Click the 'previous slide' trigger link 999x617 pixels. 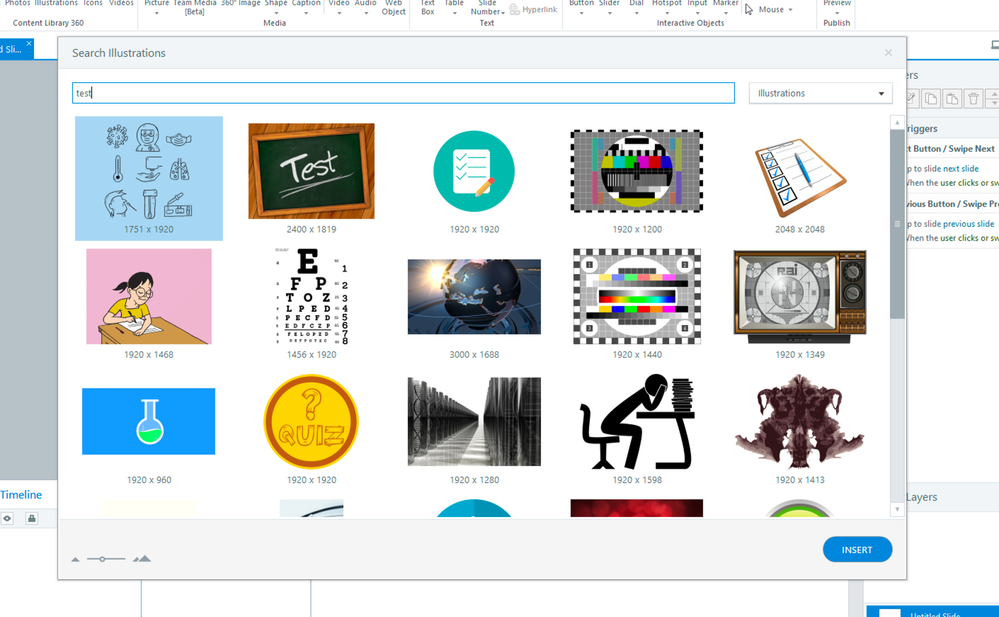coord(968,224)
